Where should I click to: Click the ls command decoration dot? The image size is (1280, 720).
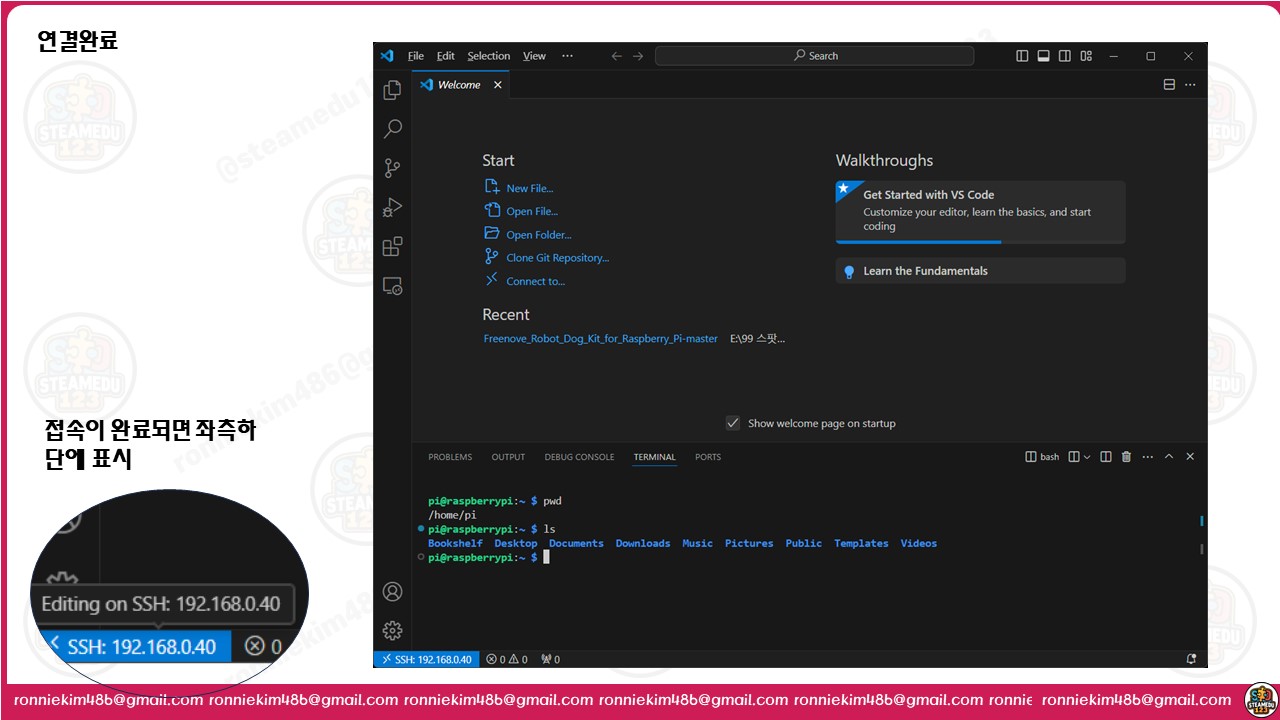point(422,528)
